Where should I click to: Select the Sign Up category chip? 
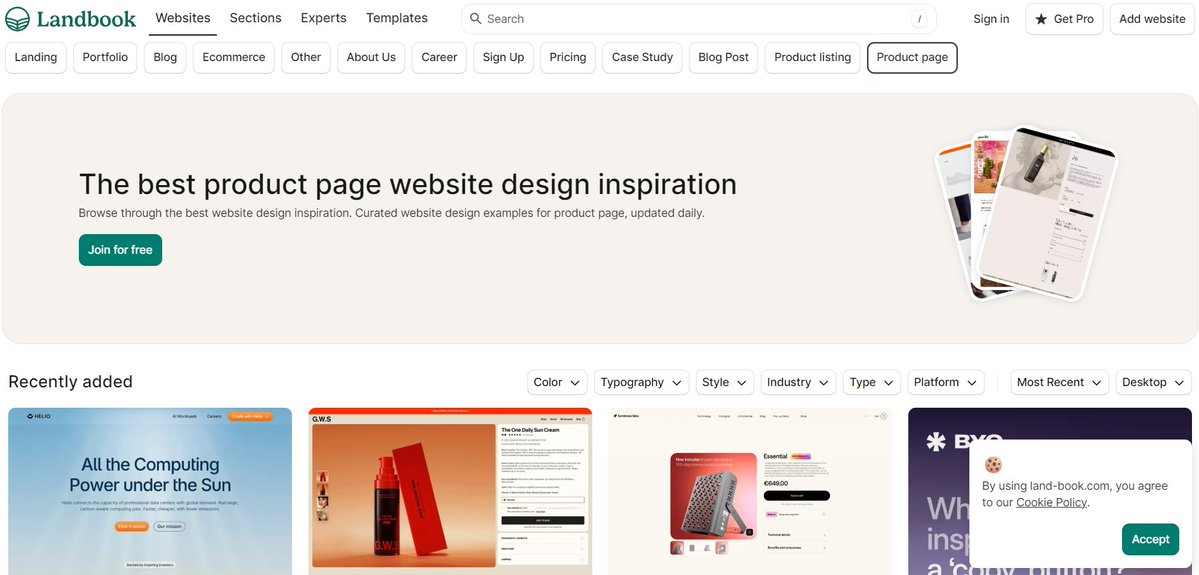[504, 57]
